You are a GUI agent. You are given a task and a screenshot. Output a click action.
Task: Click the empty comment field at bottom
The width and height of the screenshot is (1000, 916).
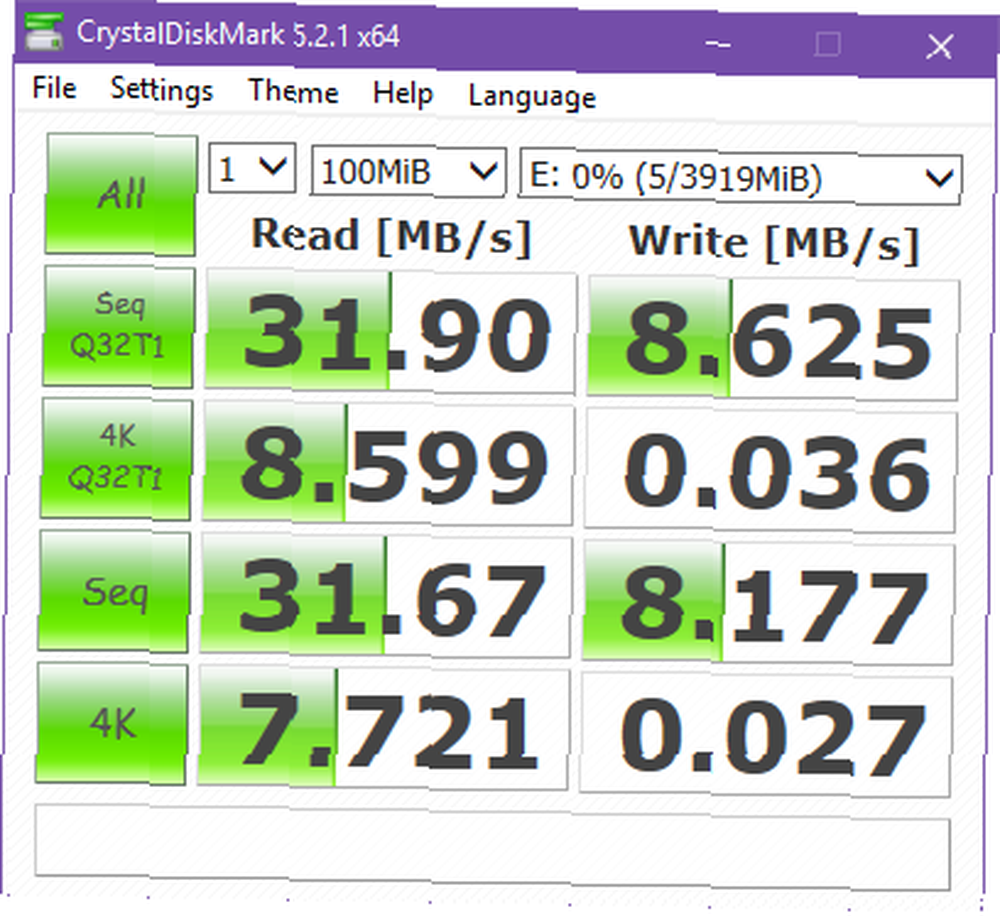[492, 848]
